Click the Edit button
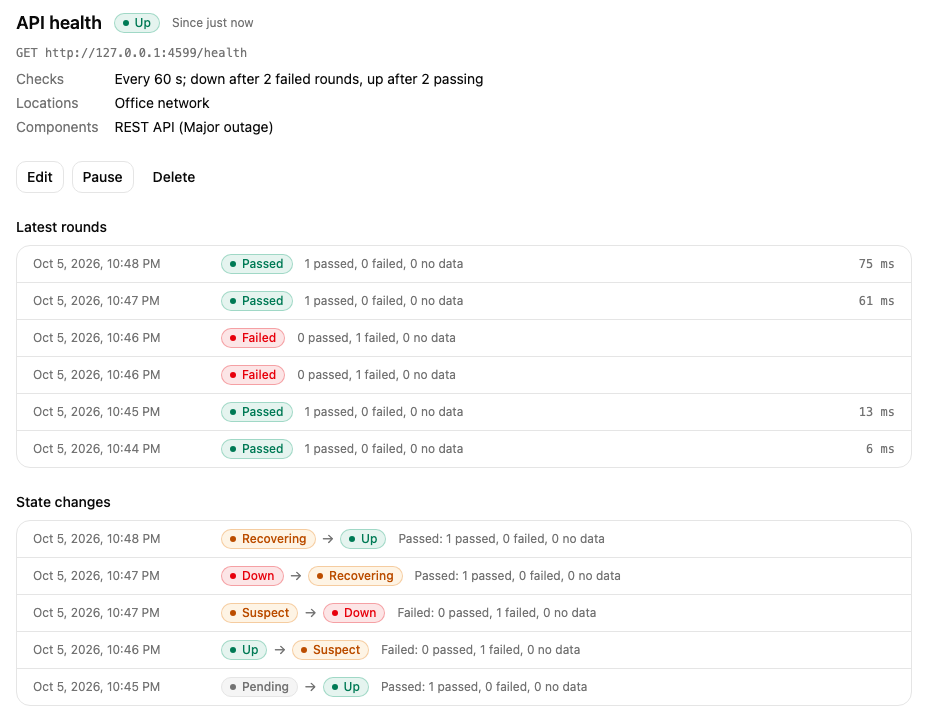The image size is (928, 722). click(40, 177)
